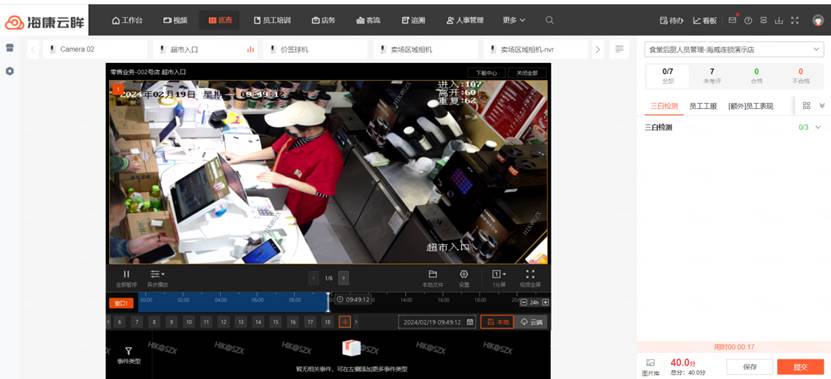Toggle the grid view icon beside the tabs
This screenshot has height=379, width=831.
[807, 105]
